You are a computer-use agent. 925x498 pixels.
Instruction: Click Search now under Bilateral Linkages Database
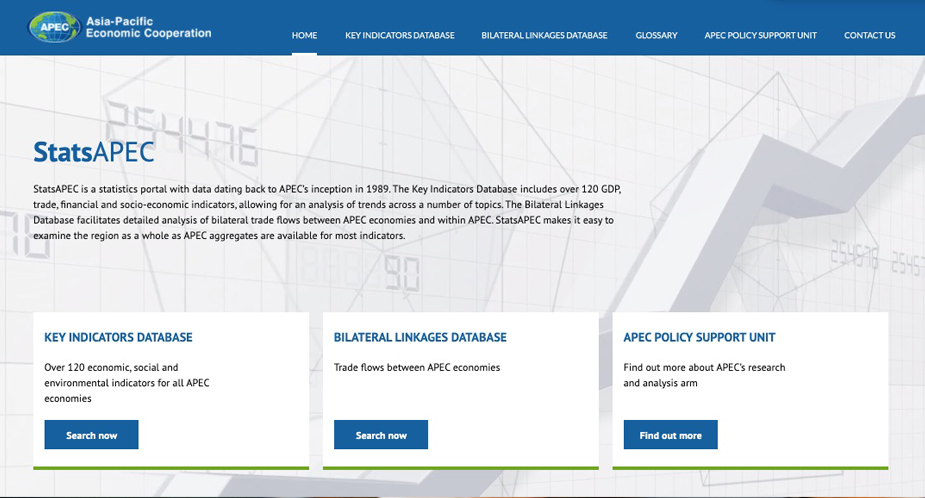click(x=381, y=435)
